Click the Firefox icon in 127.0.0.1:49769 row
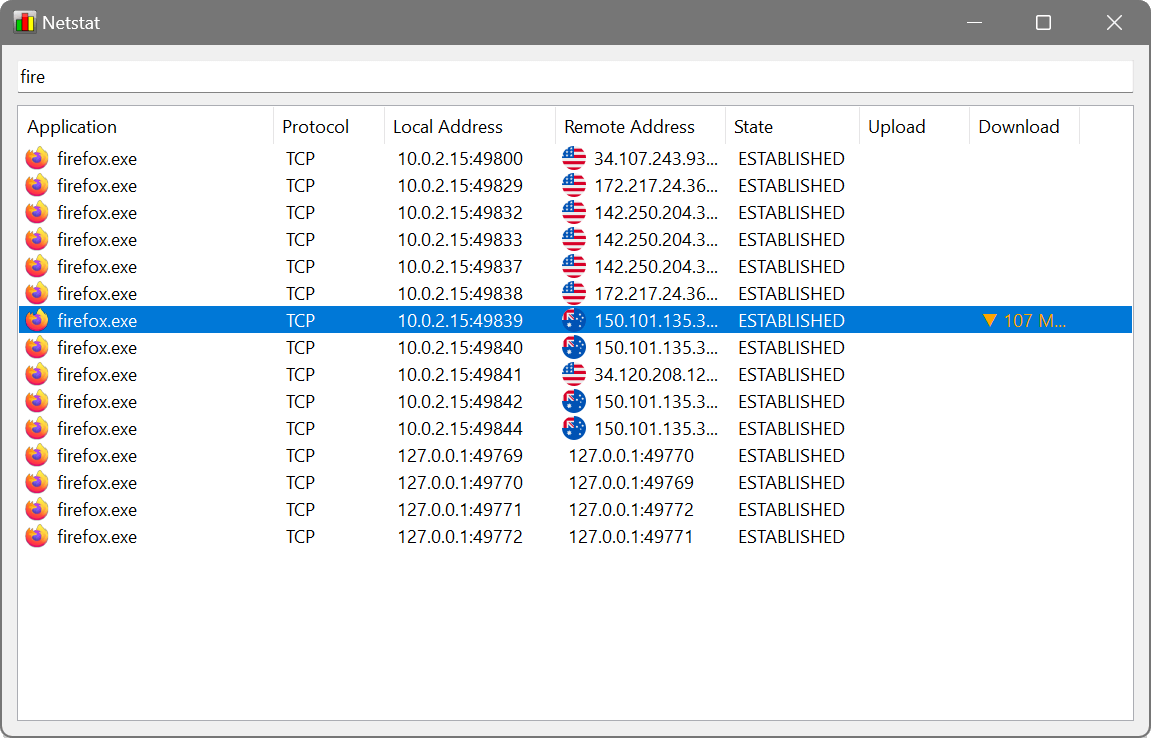 37,455
